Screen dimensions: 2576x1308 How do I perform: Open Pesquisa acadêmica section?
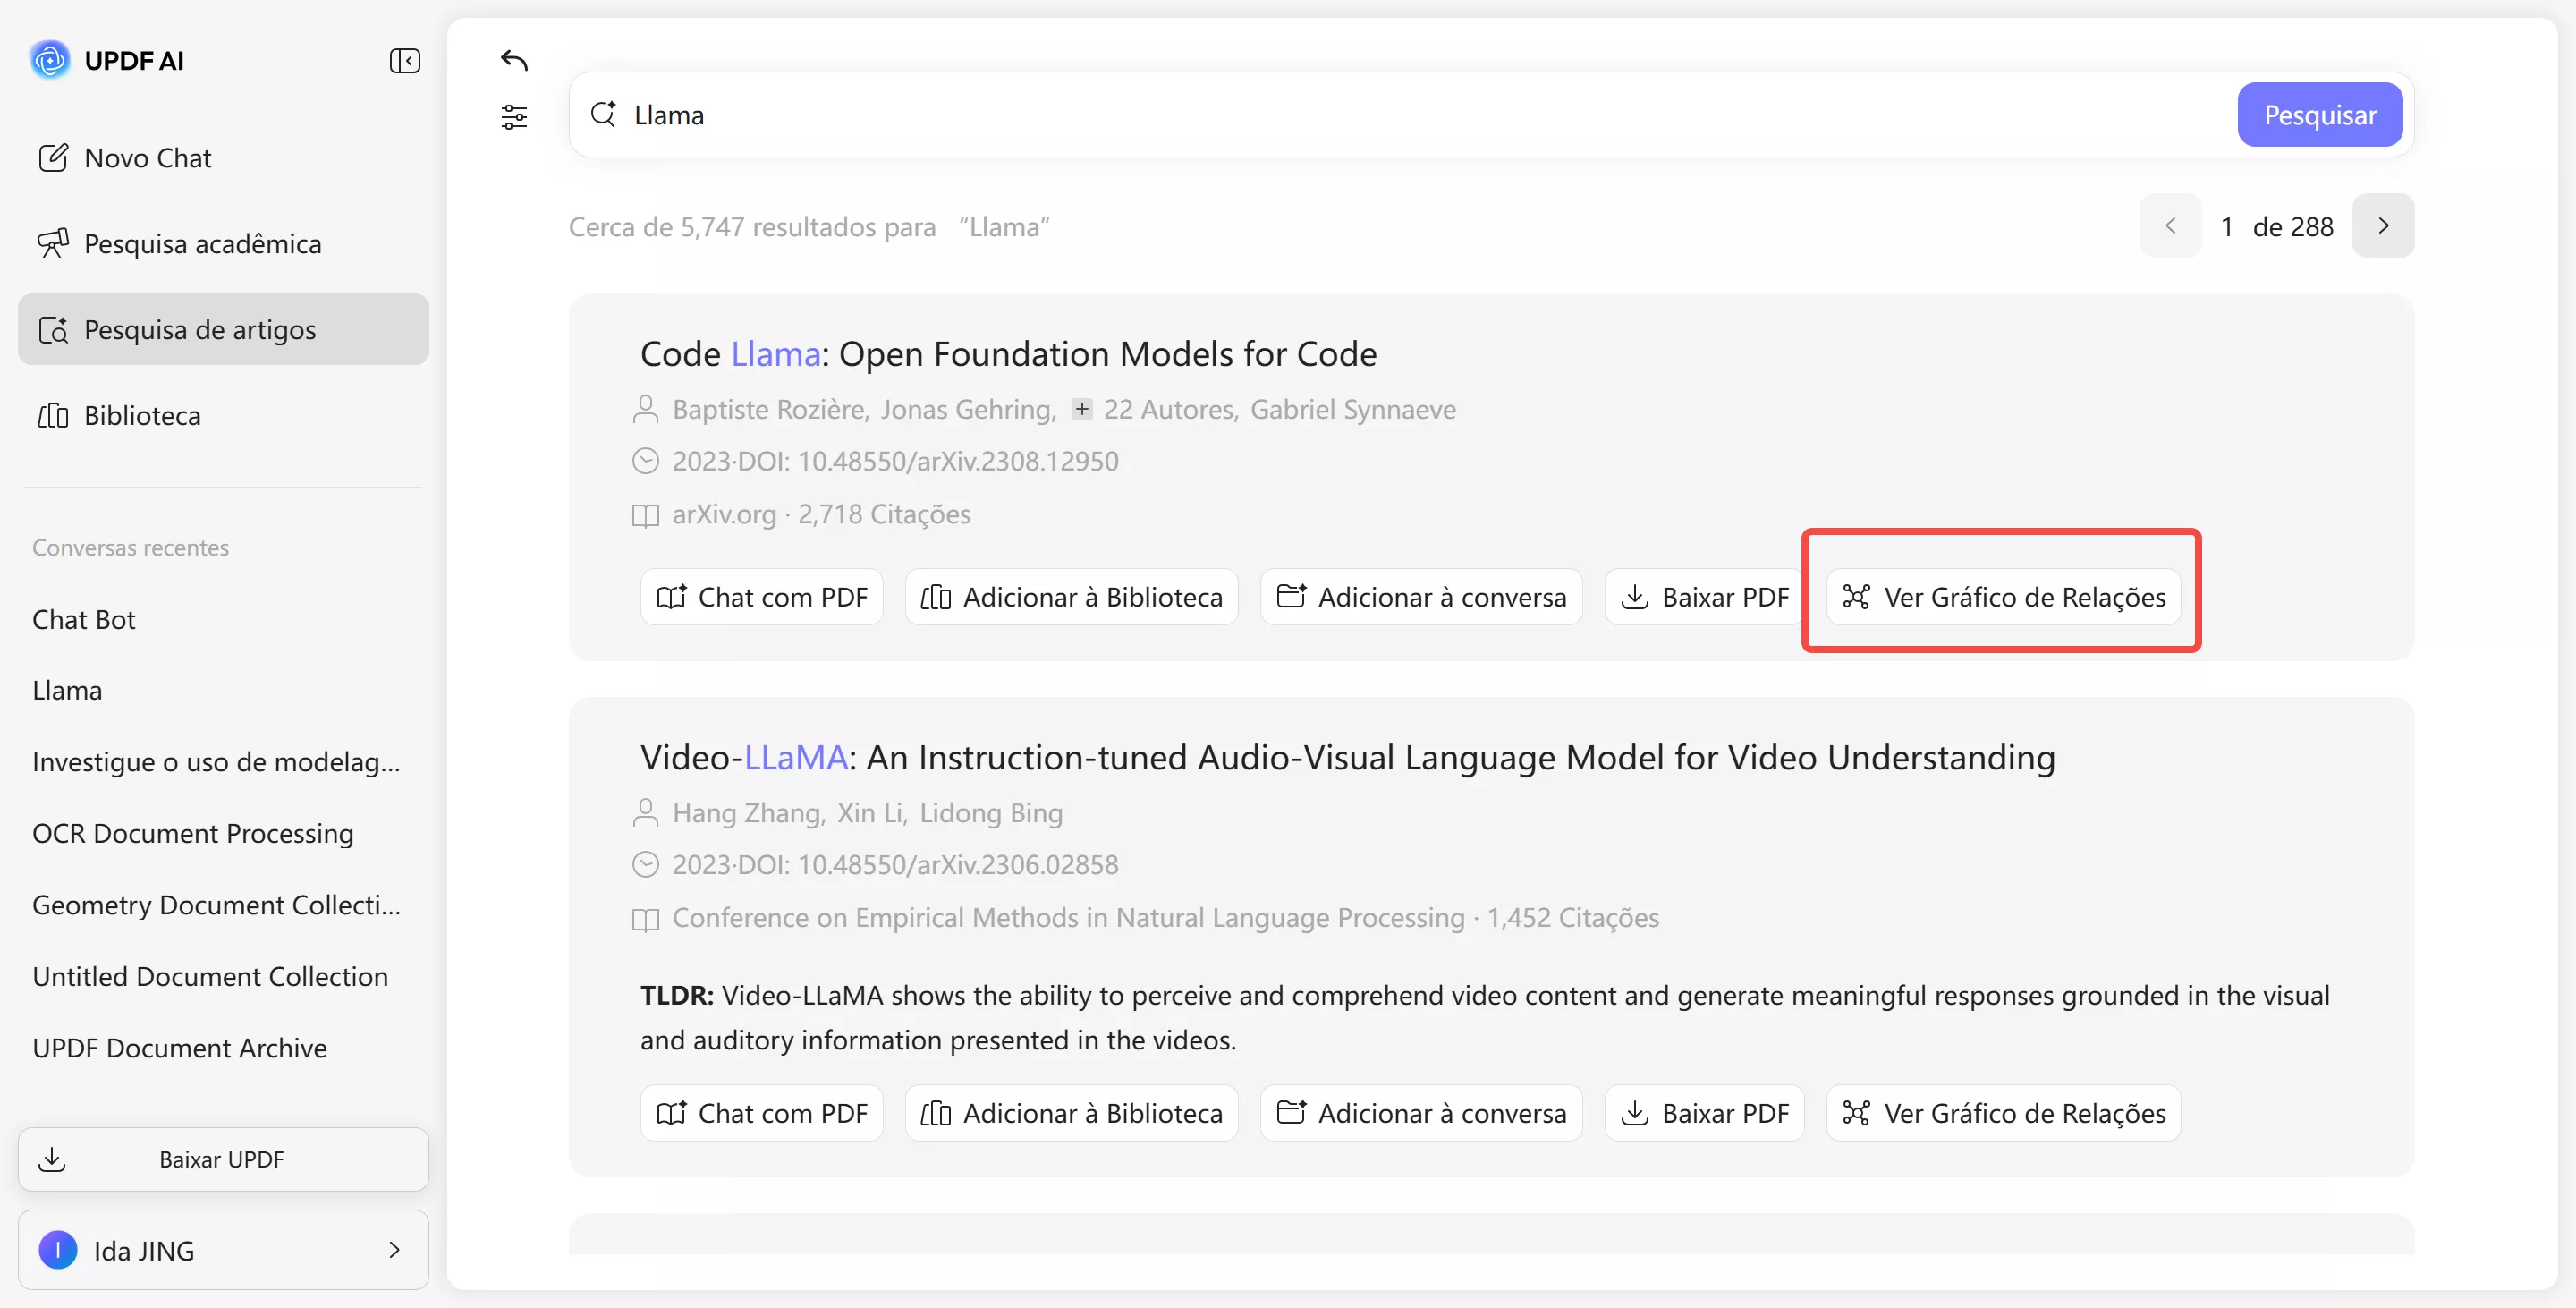(x=202, y=244)
